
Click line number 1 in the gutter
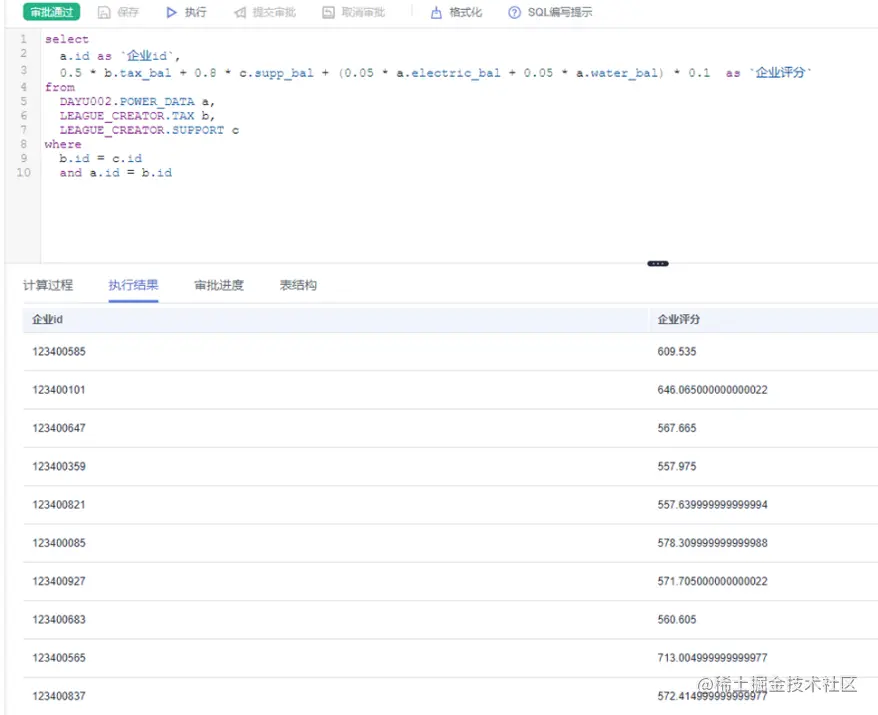tap(24, 39)
